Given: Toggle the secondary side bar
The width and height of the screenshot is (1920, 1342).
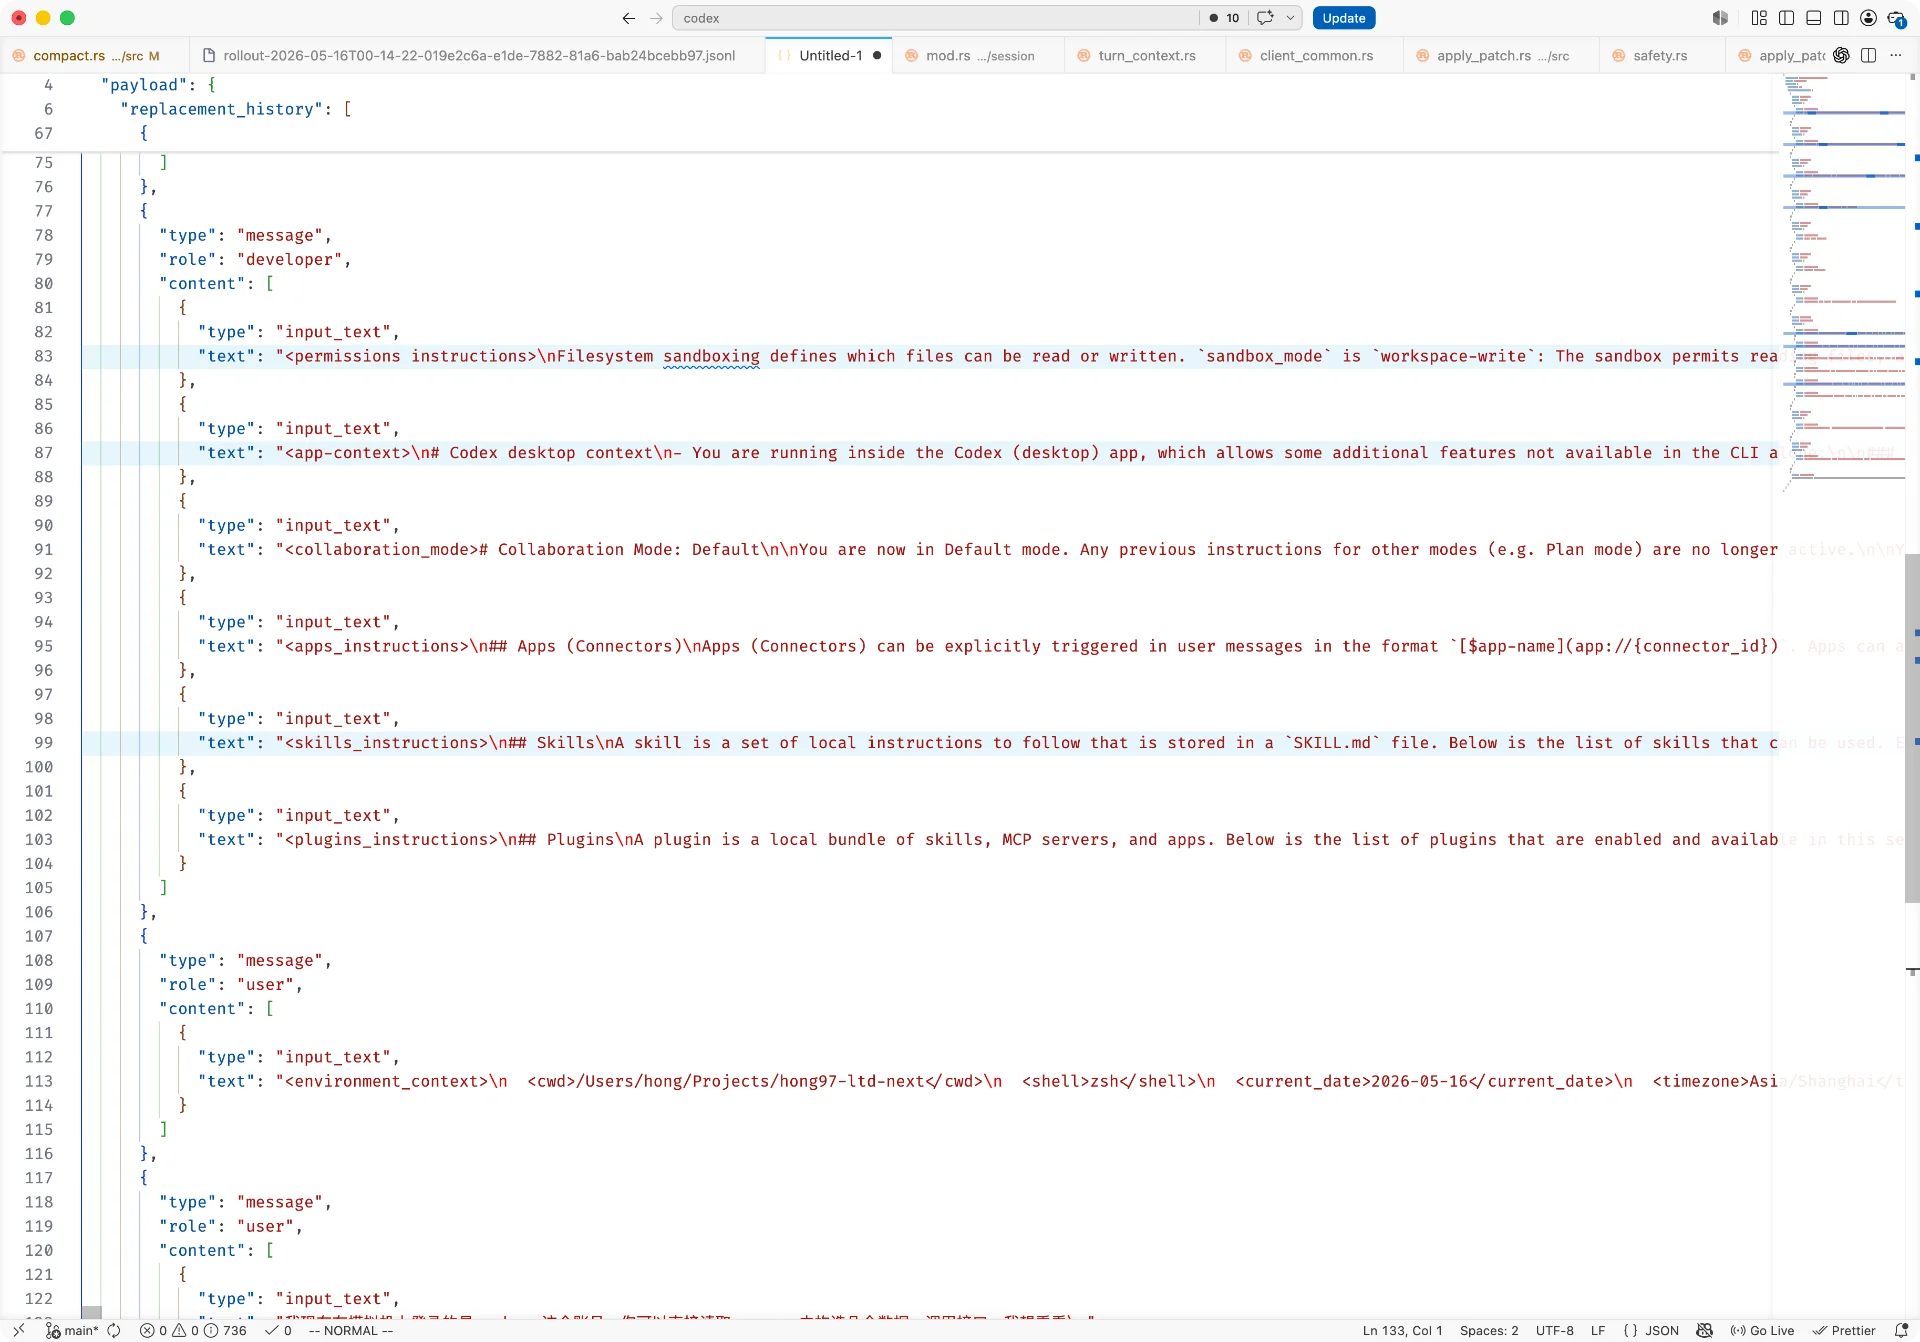Looking at the screenshot, I should [x=1841, y=18].
